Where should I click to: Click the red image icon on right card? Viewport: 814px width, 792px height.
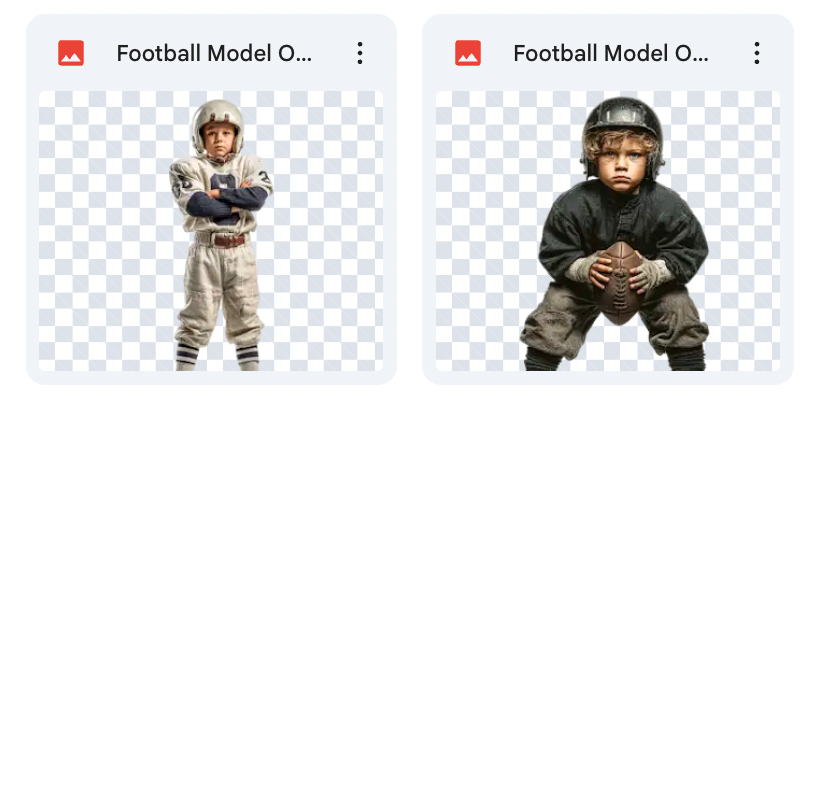pyautogui.click(x=468, y=53)
